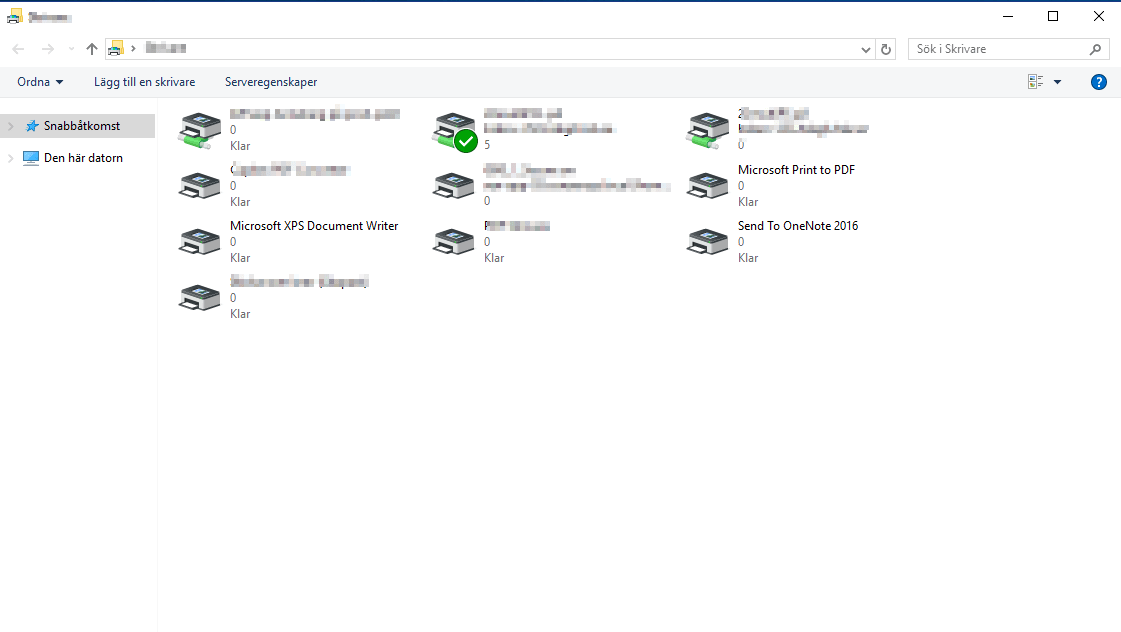Open the Ordna dropdown menu
This screenshot has height=632, width=1121.
click(39, 81)
